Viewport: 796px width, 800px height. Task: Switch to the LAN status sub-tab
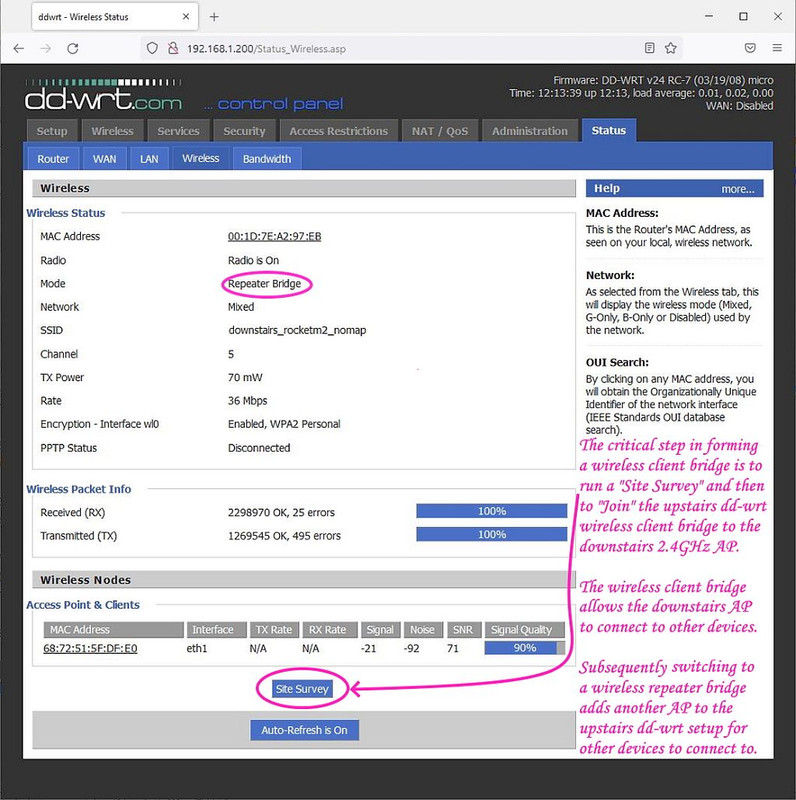coord(149,159)
